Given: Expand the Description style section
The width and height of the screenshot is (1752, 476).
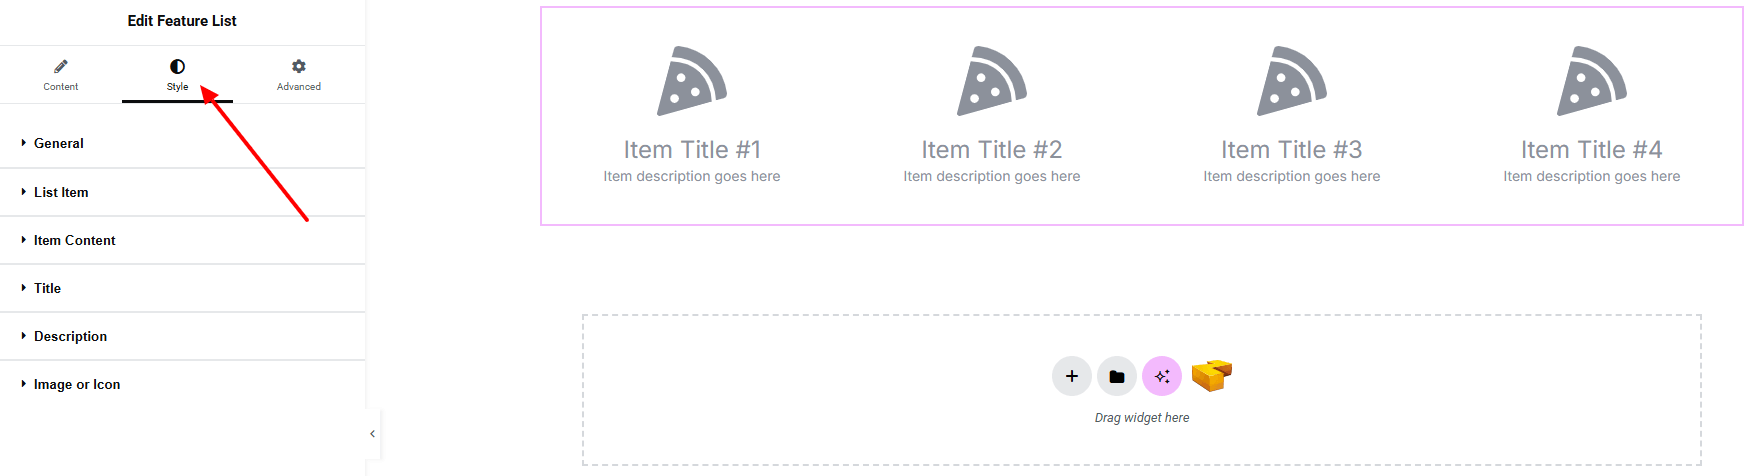Looking at the screenshot, I should pyautogui.click(x=70, y=336).
